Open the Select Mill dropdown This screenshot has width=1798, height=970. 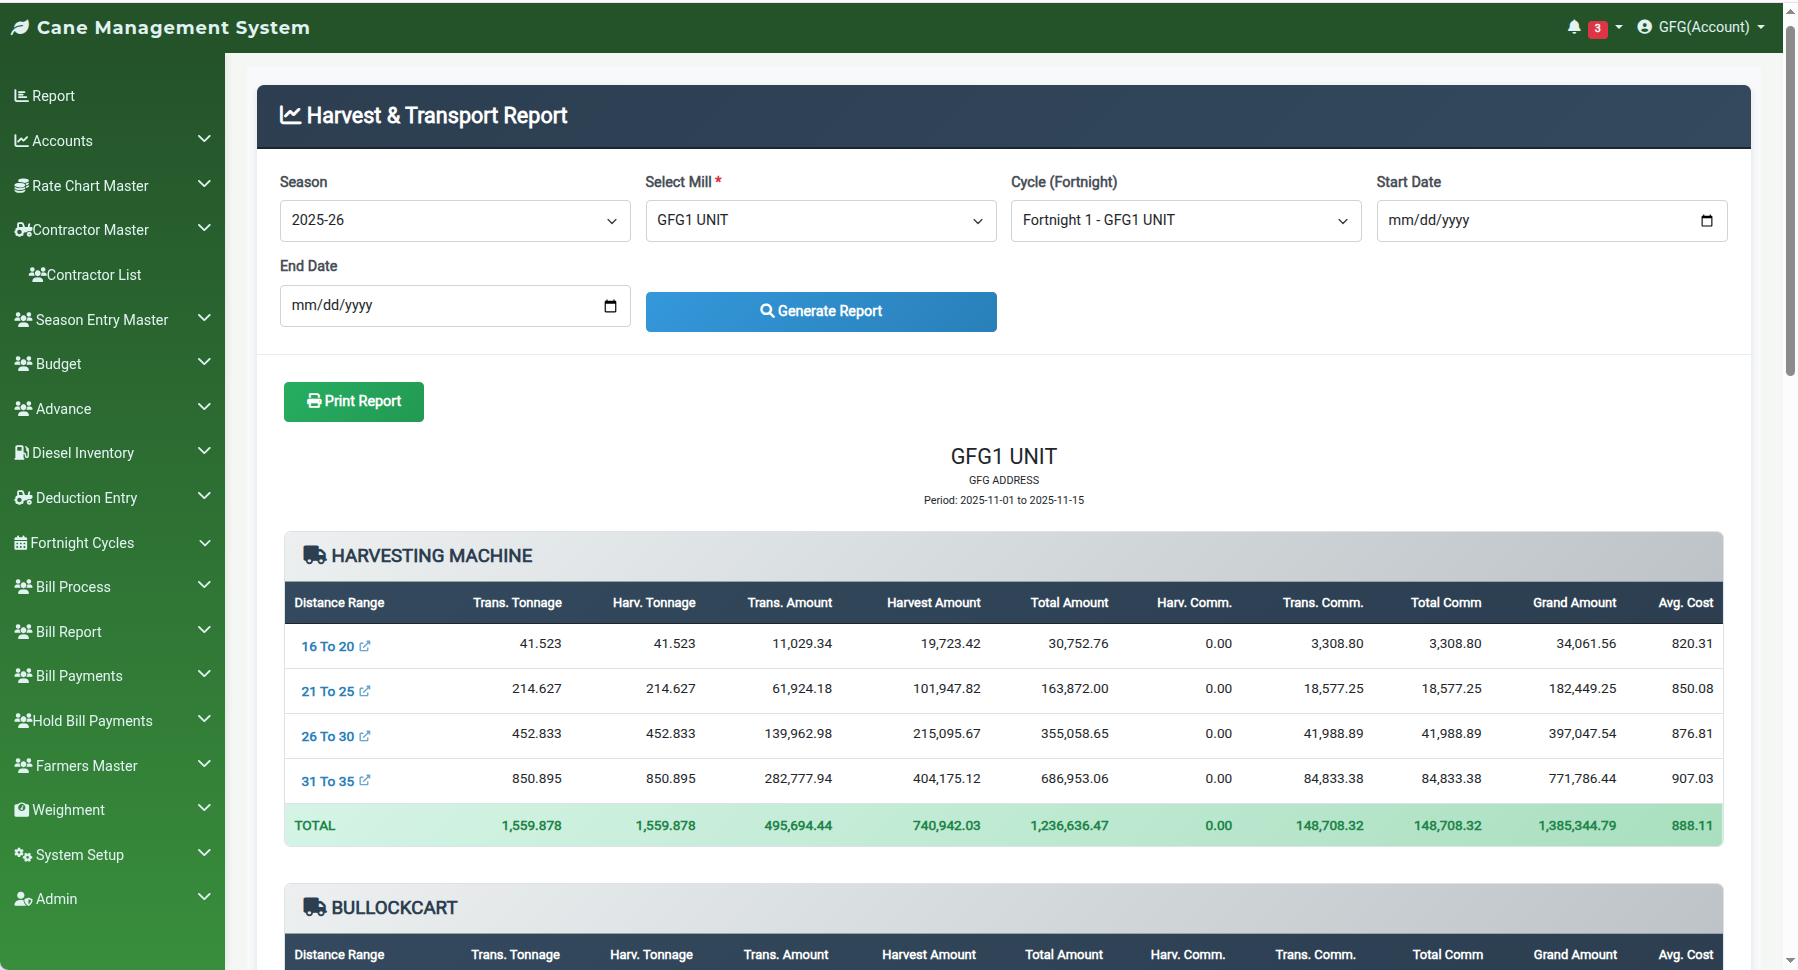(821, 221)
